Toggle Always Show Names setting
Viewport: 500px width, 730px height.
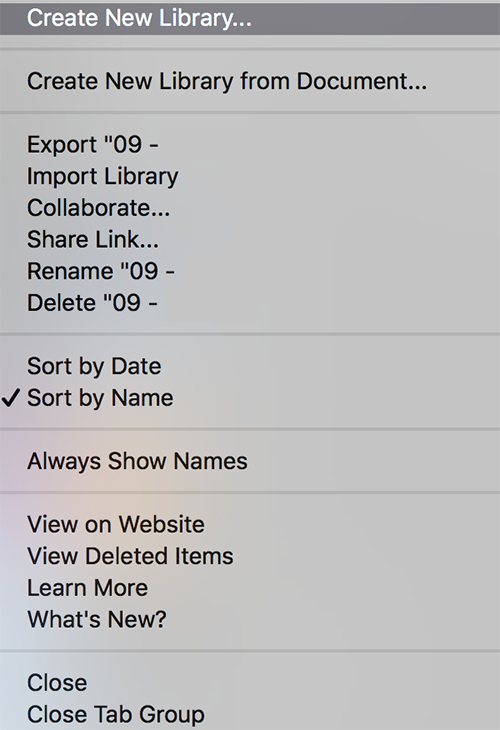click(x=250, y=461)
